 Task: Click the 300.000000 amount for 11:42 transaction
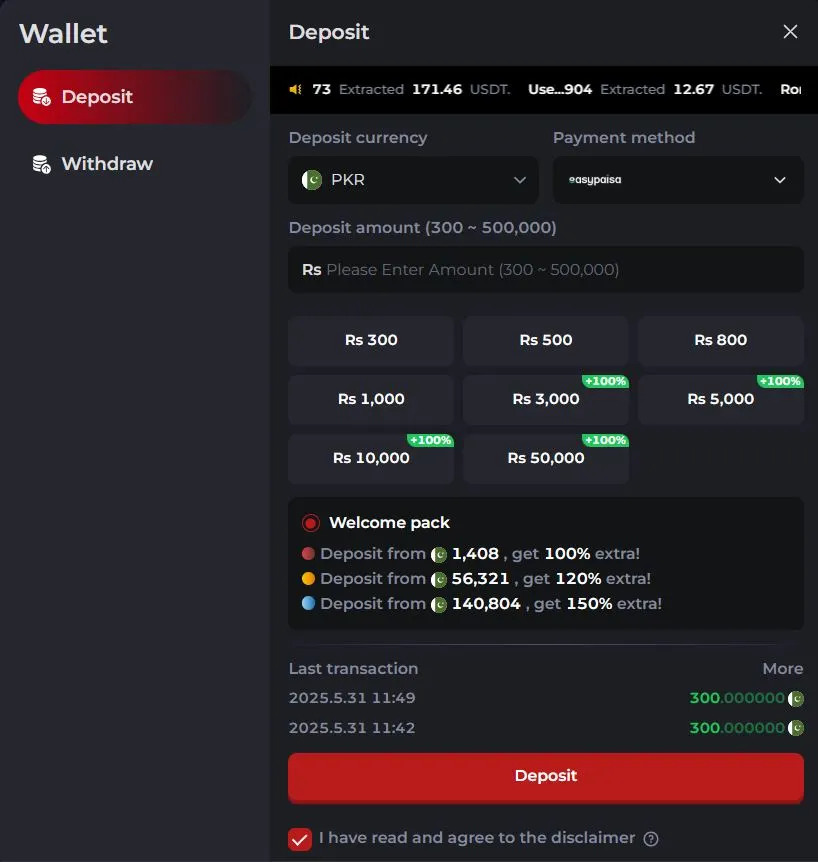[x=737, y=728]
